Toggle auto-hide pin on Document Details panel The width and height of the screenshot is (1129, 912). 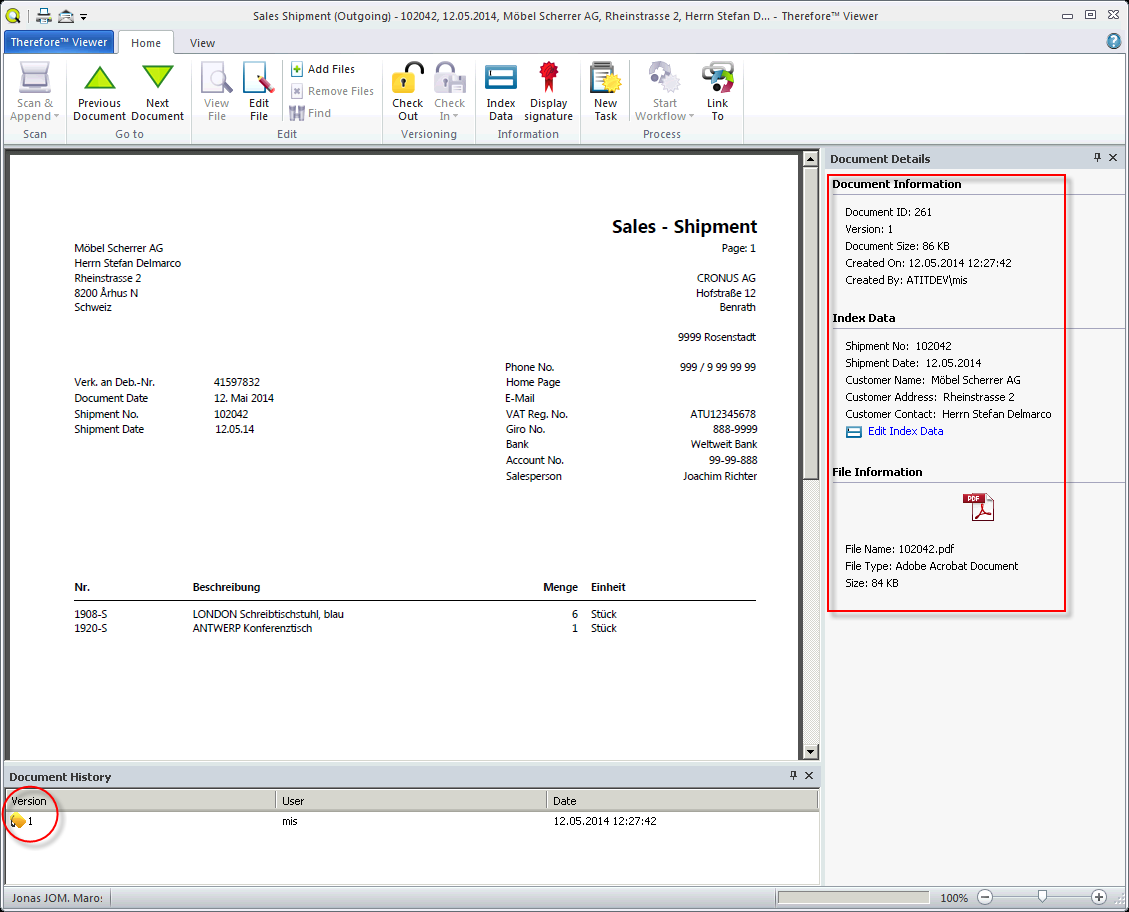(x=1096, y=158)
